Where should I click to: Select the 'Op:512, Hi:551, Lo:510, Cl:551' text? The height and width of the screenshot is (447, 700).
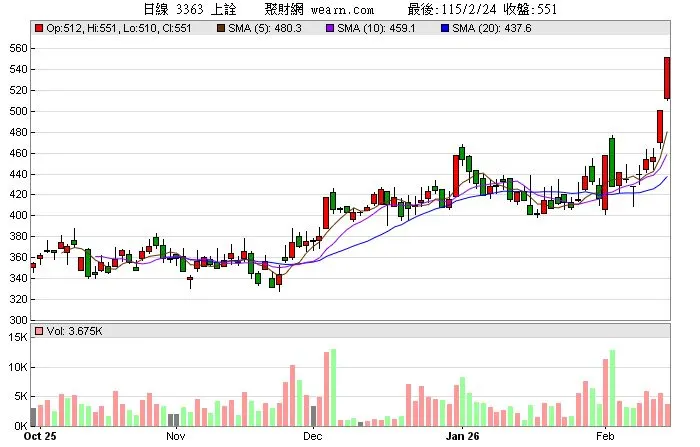click(x=119, y=28)
